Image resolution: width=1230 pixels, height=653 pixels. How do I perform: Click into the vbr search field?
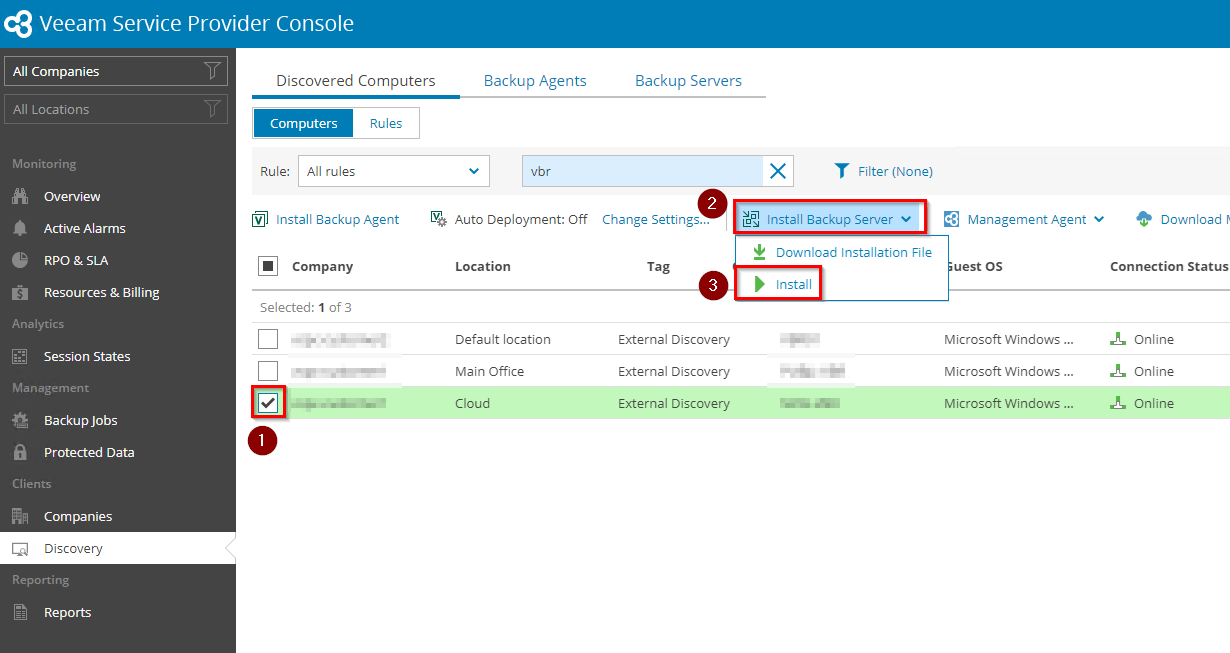pyautogui.click(x=643, y=171)
